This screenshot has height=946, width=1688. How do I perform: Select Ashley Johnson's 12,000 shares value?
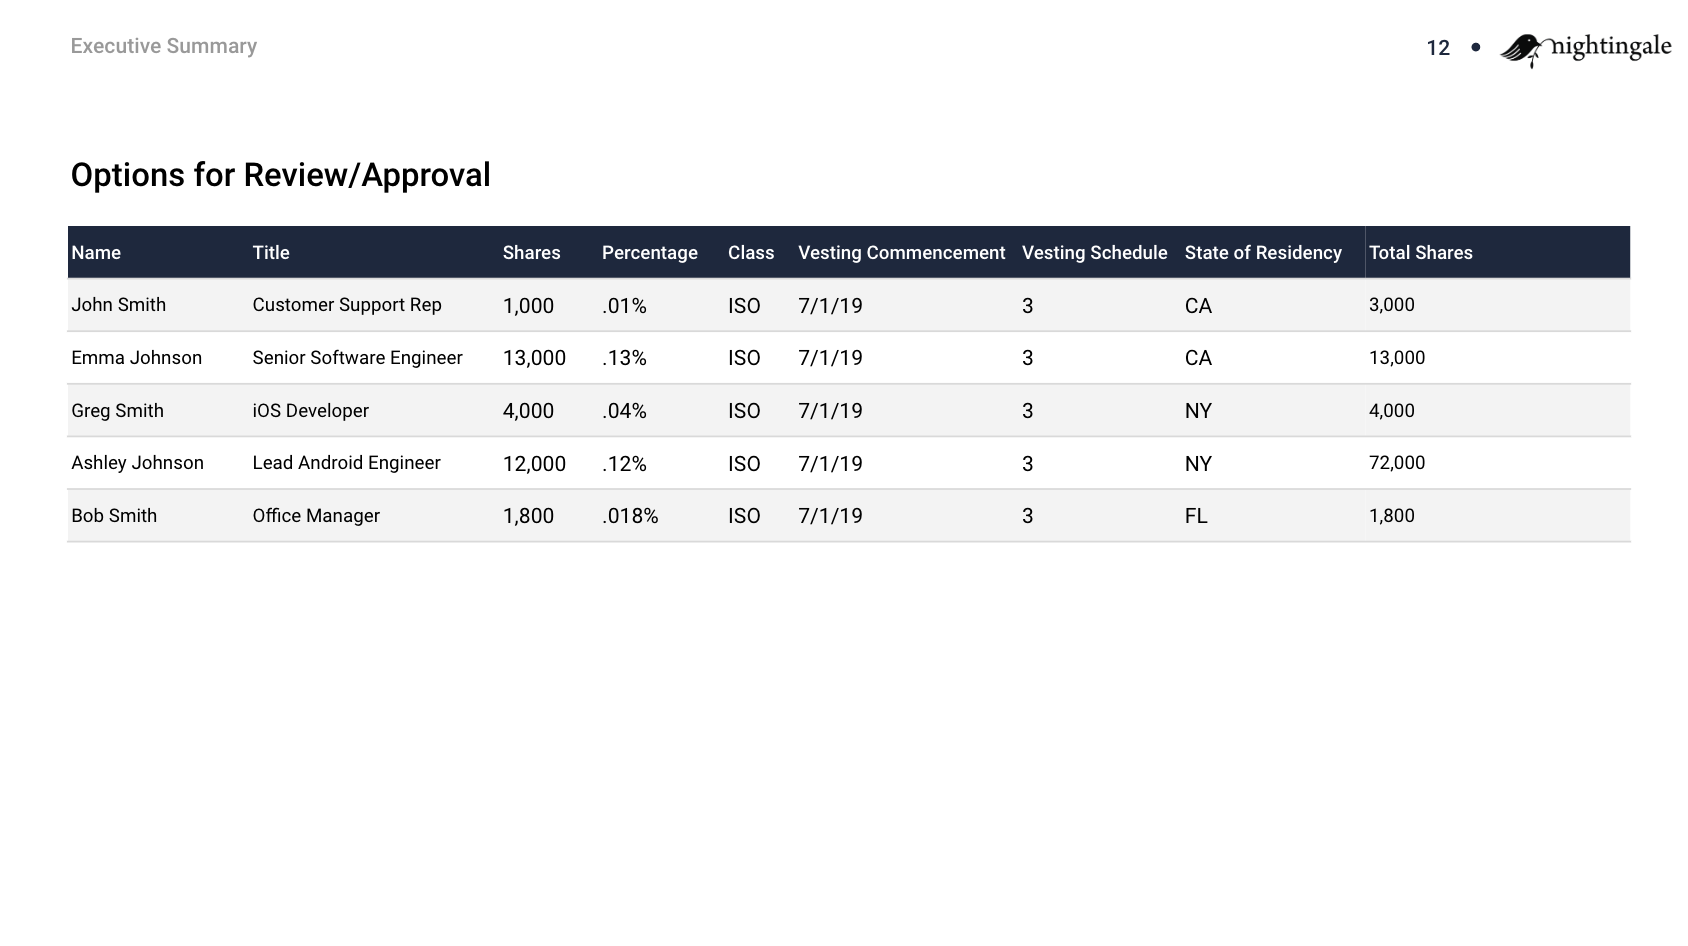534,464
